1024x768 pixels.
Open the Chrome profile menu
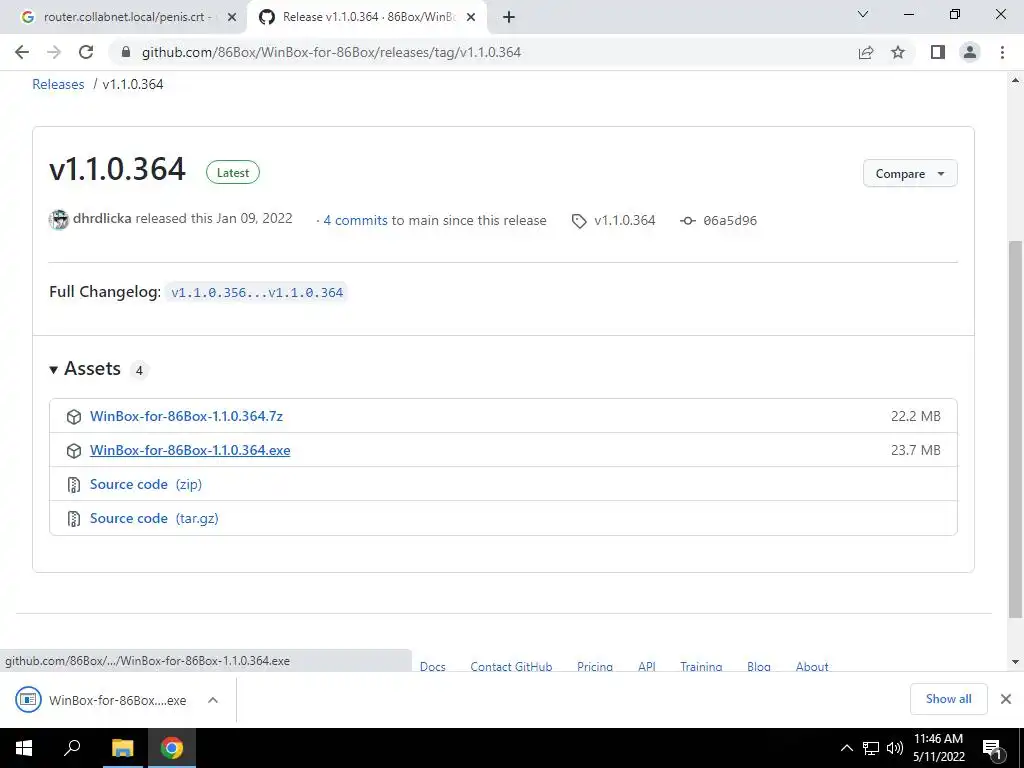(x=970, y=52)
